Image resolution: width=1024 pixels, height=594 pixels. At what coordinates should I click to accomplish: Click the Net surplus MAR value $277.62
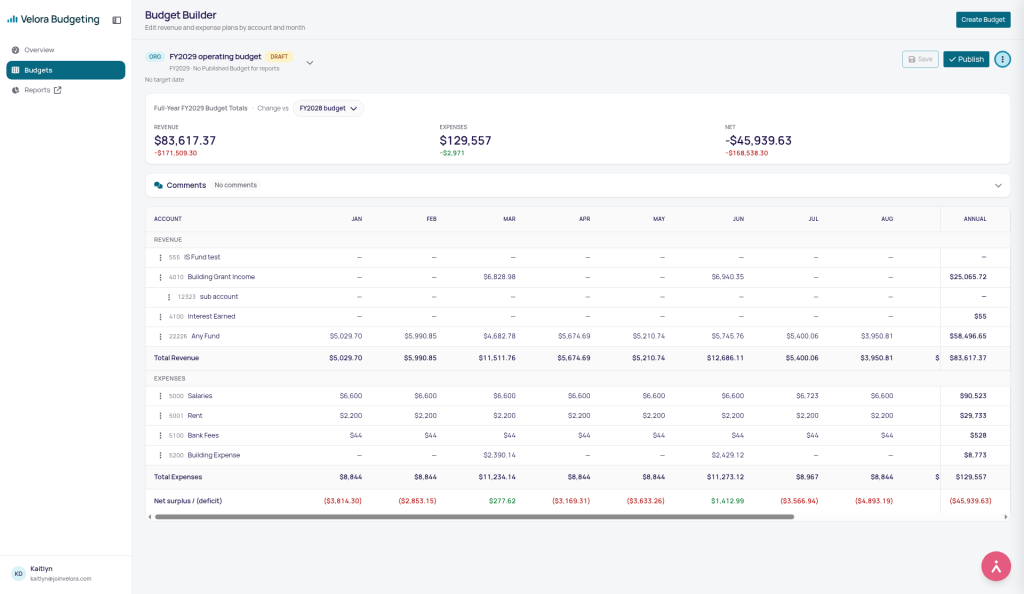tap(502, 501)
